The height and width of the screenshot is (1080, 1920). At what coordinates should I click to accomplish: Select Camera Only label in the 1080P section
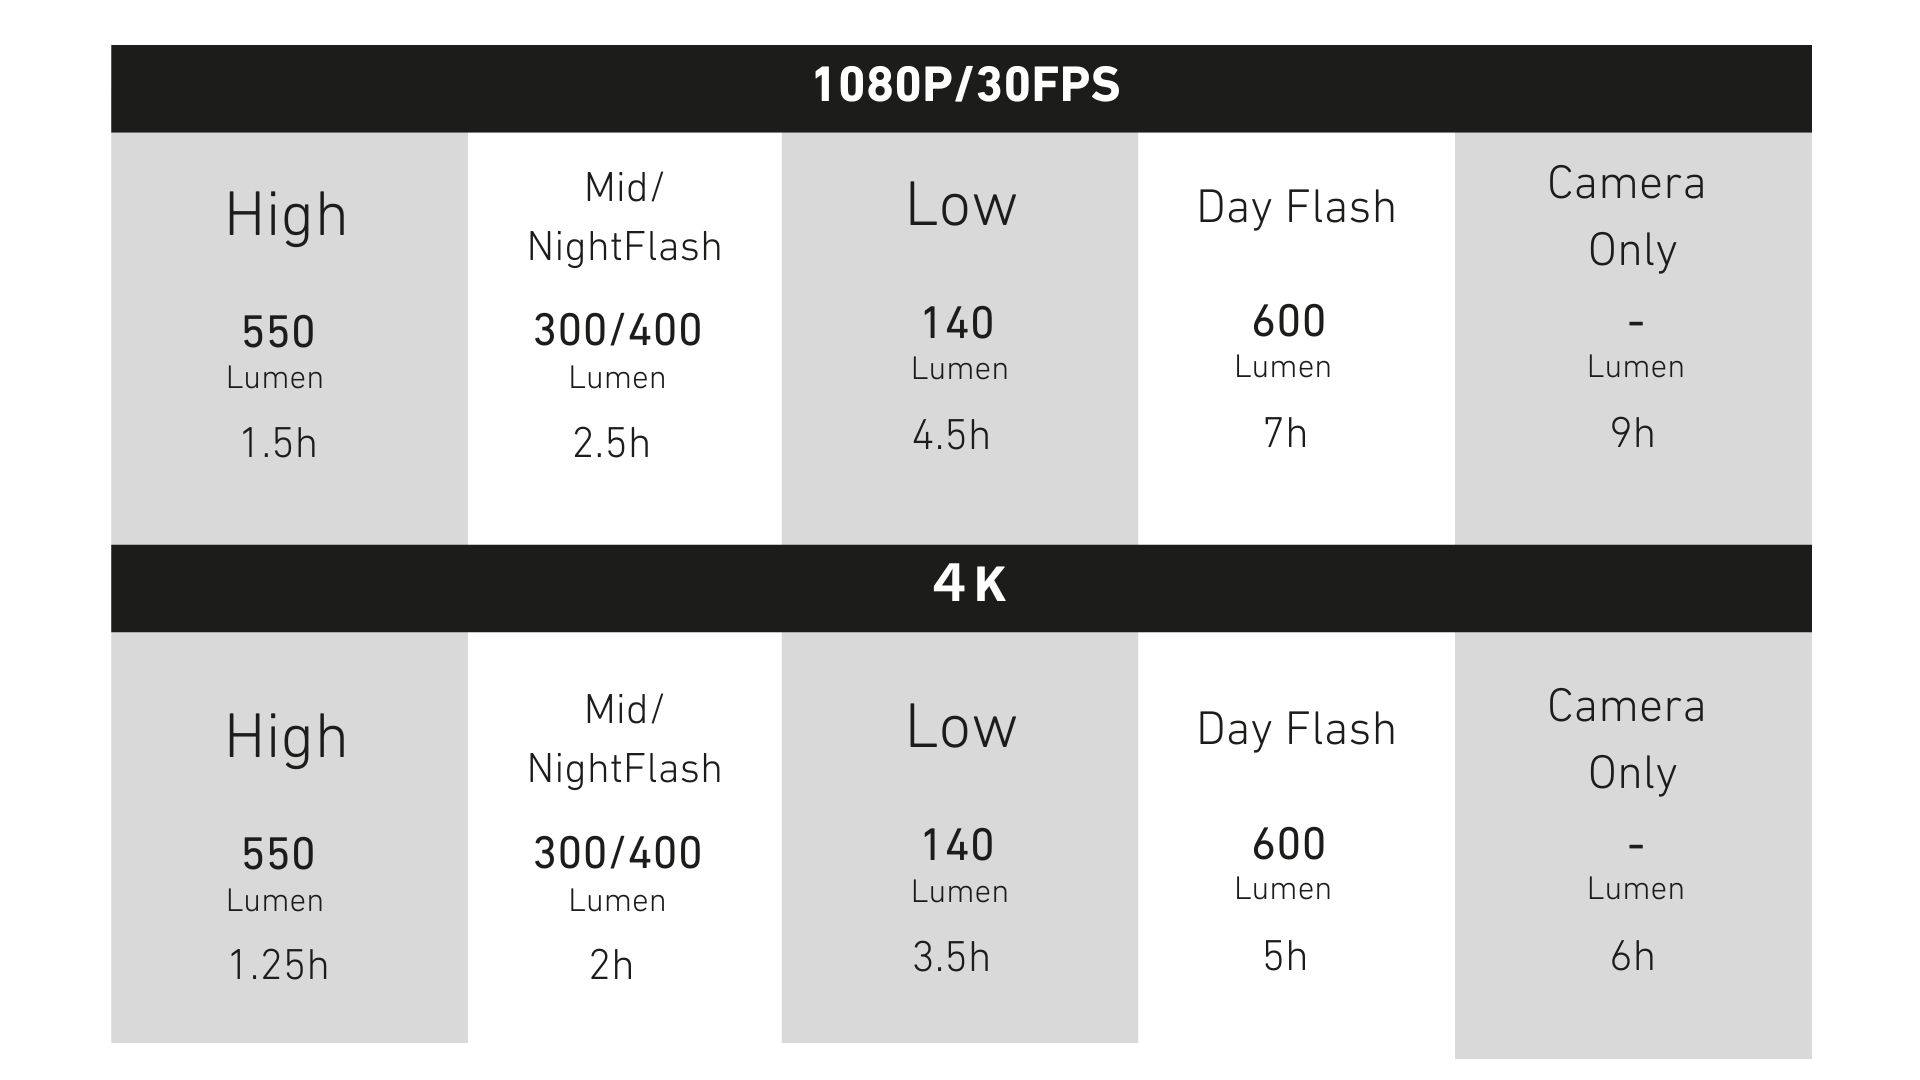point(1629,216)
